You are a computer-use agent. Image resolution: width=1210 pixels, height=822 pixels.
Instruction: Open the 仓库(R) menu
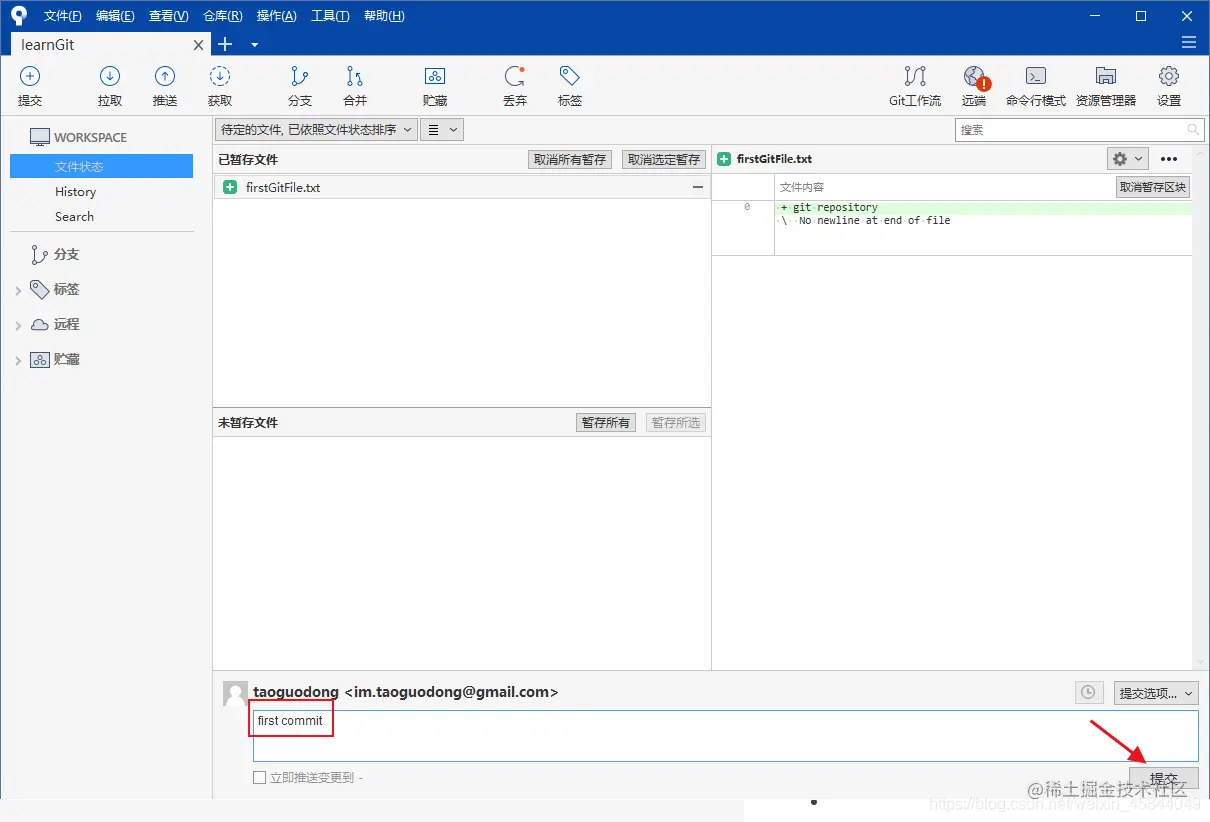pyautogui.click(x=222, y=16)
